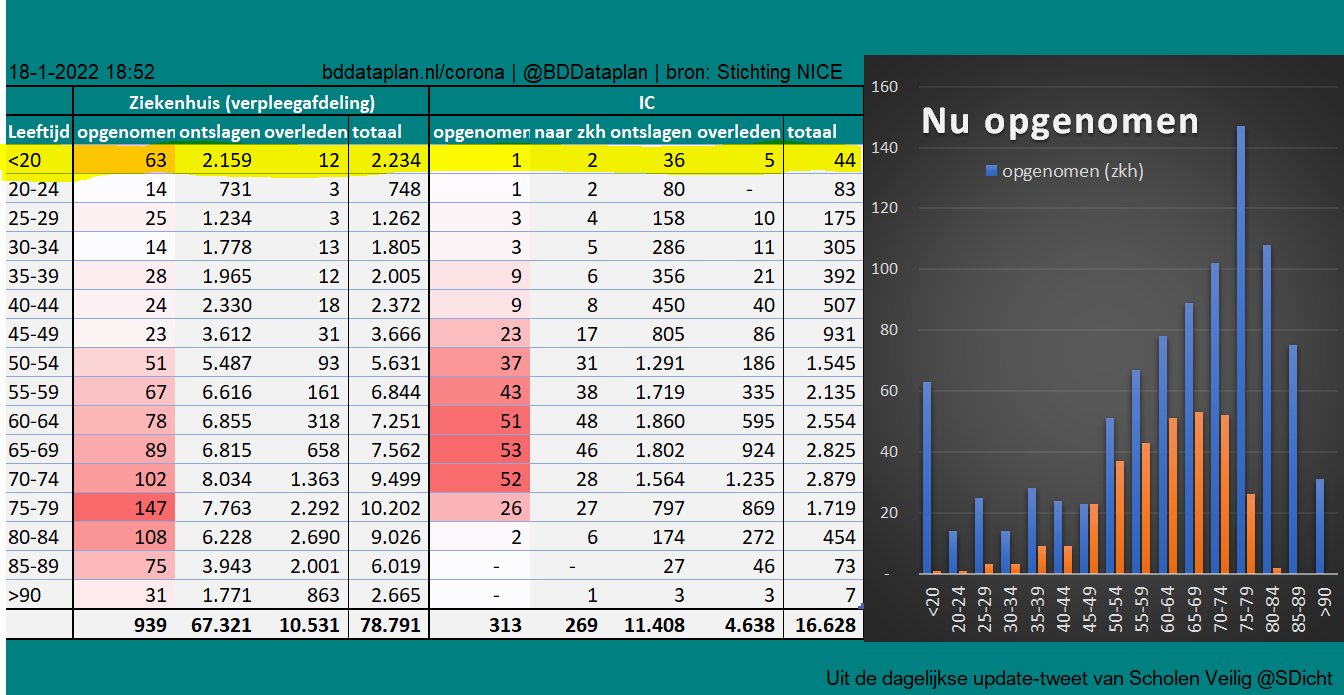Image resolution: width=1344 pixels, height=695 pixels.
Task: Select the value 863 in >90 row
Action: 325,595
